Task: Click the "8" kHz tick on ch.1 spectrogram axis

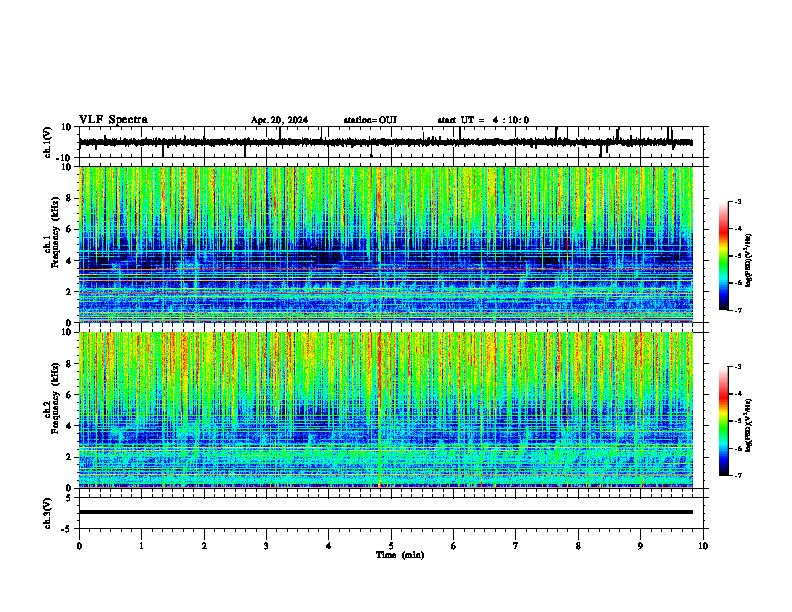Action: [69, 198]
